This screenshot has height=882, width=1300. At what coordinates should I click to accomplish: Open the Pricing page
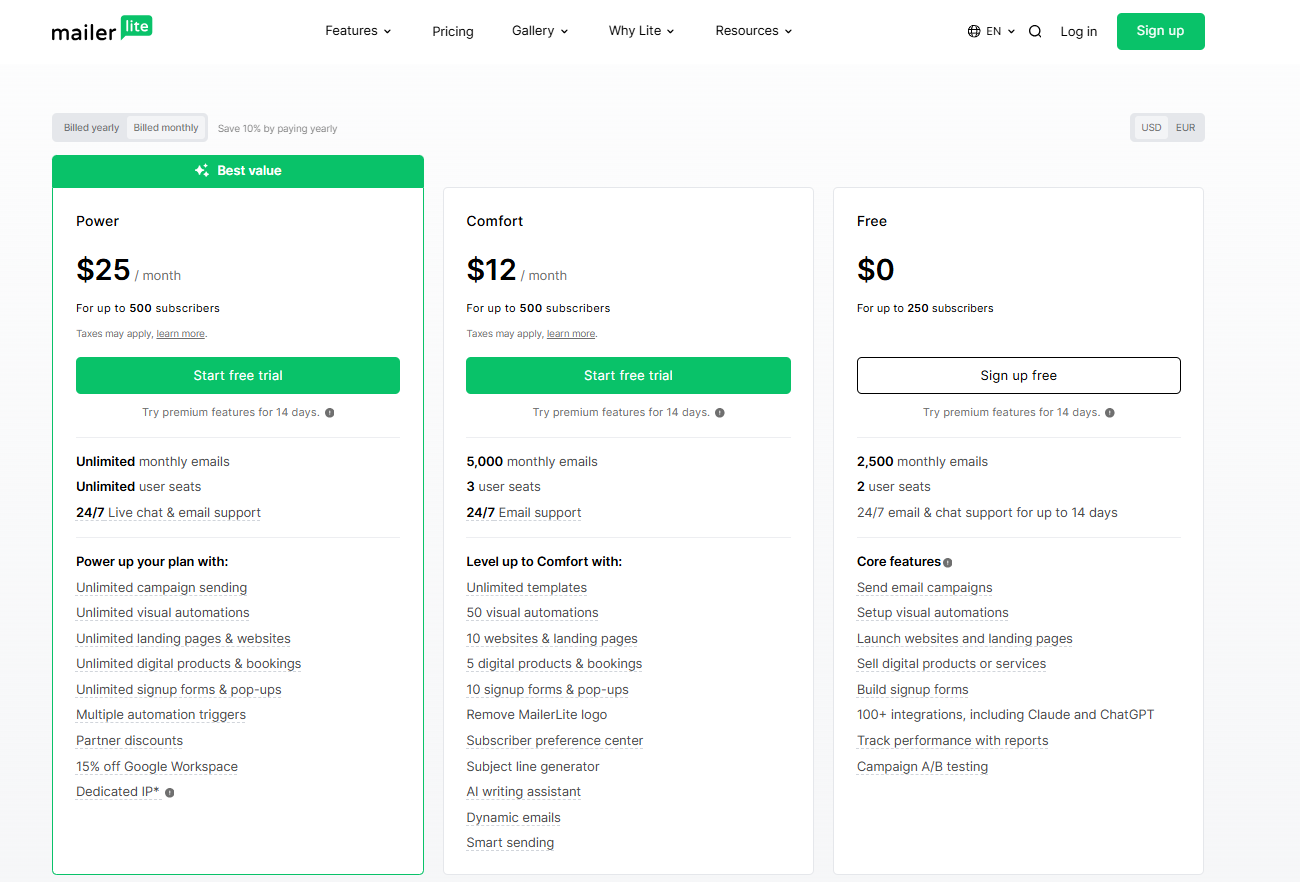pos(453,31)
